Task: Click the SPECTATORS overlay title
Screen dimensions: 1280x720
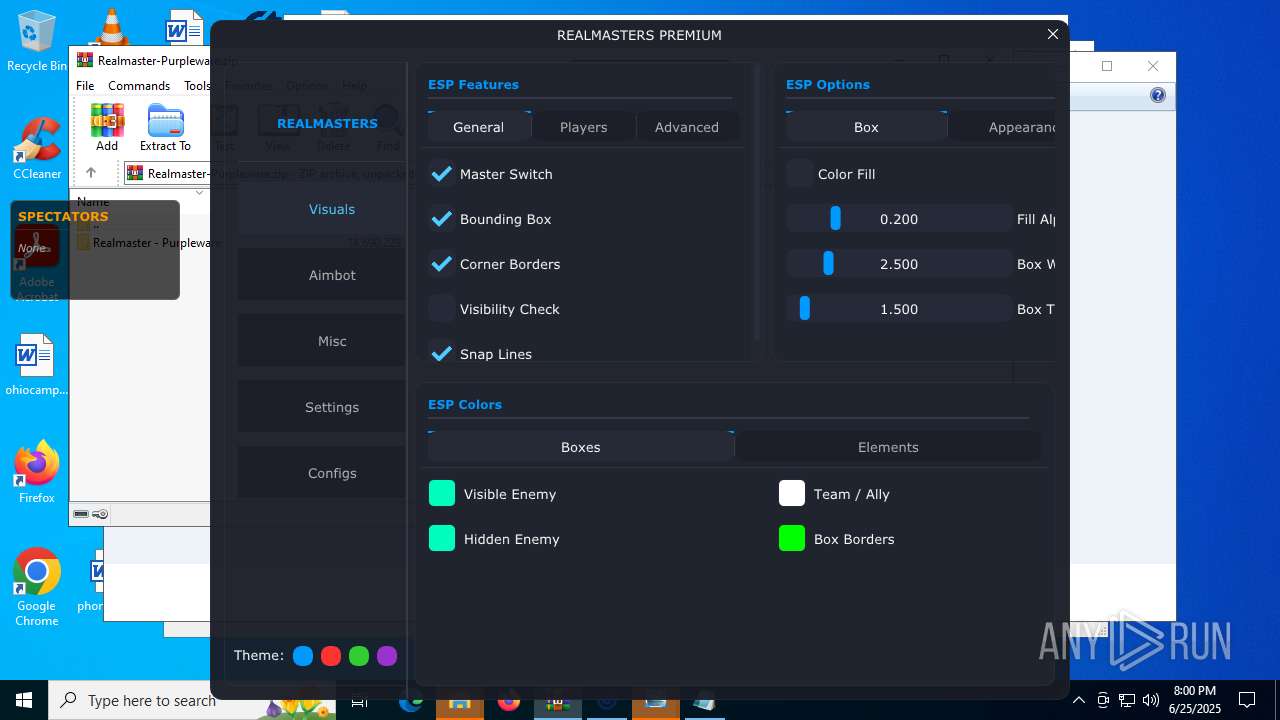Action: [x=63, y=216]
